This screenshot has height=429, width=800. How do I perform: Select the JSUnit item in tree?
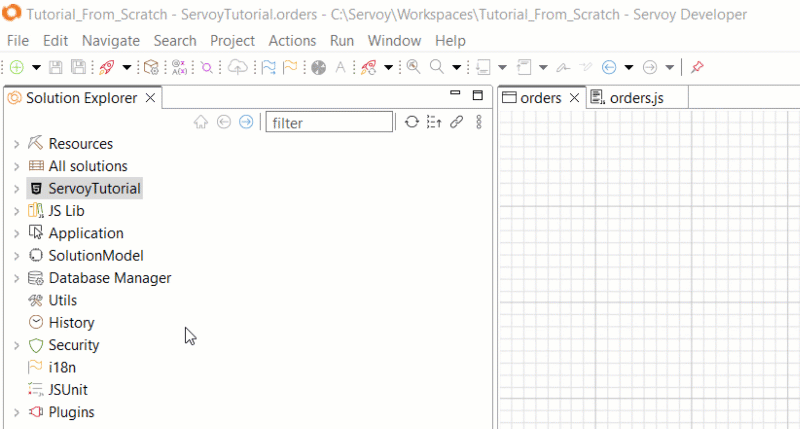68,390
